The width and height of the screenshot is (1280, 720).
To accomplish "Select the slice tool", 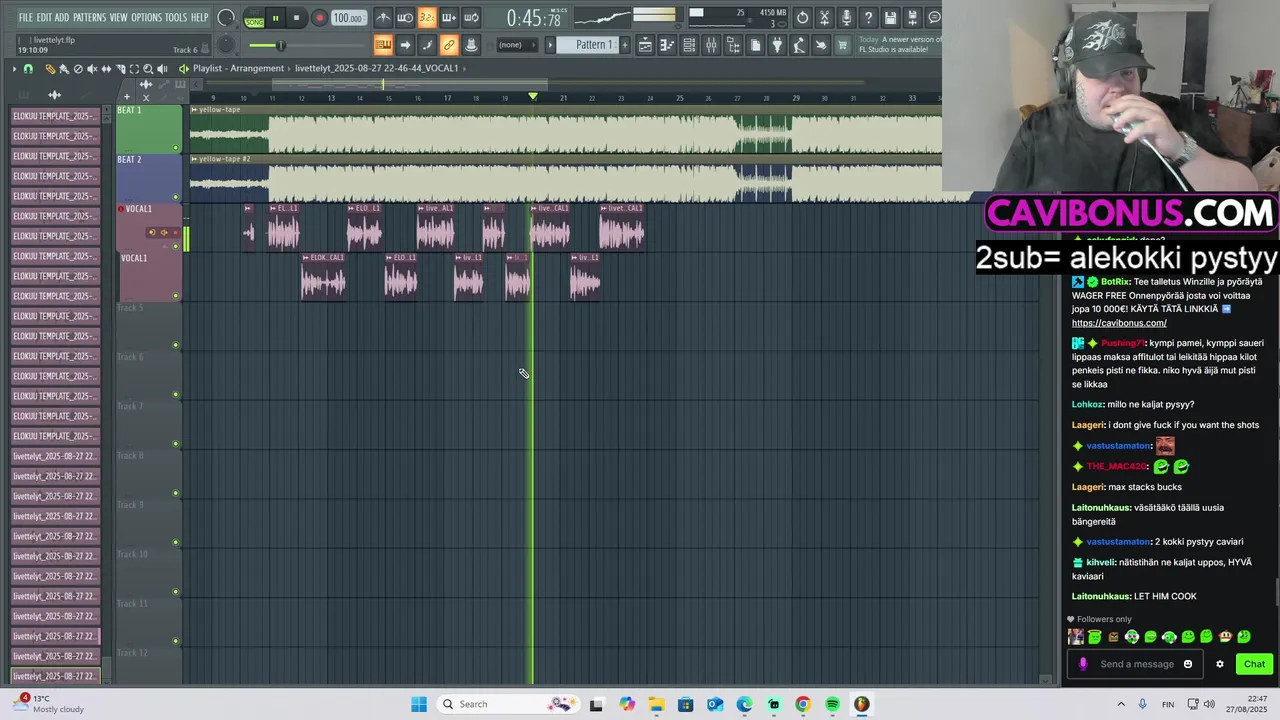I will pos(120,68).
